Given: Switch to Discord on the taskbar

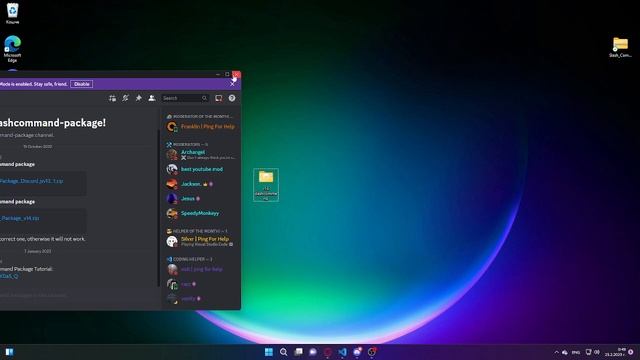Looking at the screenshot, I should coord(357,352).
